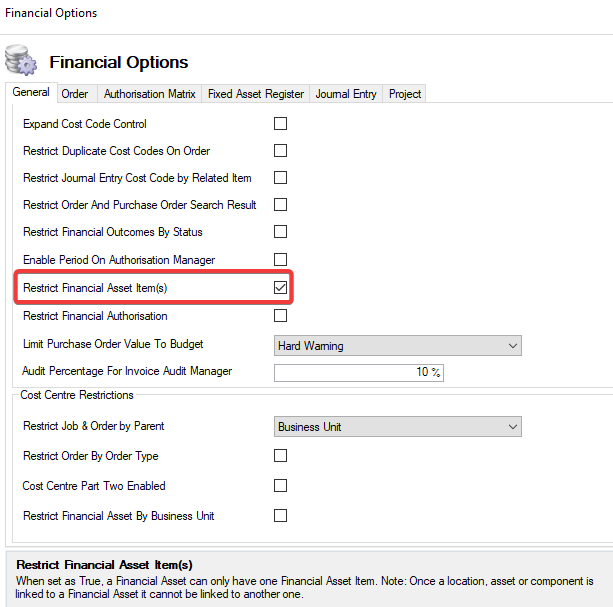This screenshot has height=607, width=613.
Task: Open the Authorisation Matrix tab
Action: (x=149, y=94)
